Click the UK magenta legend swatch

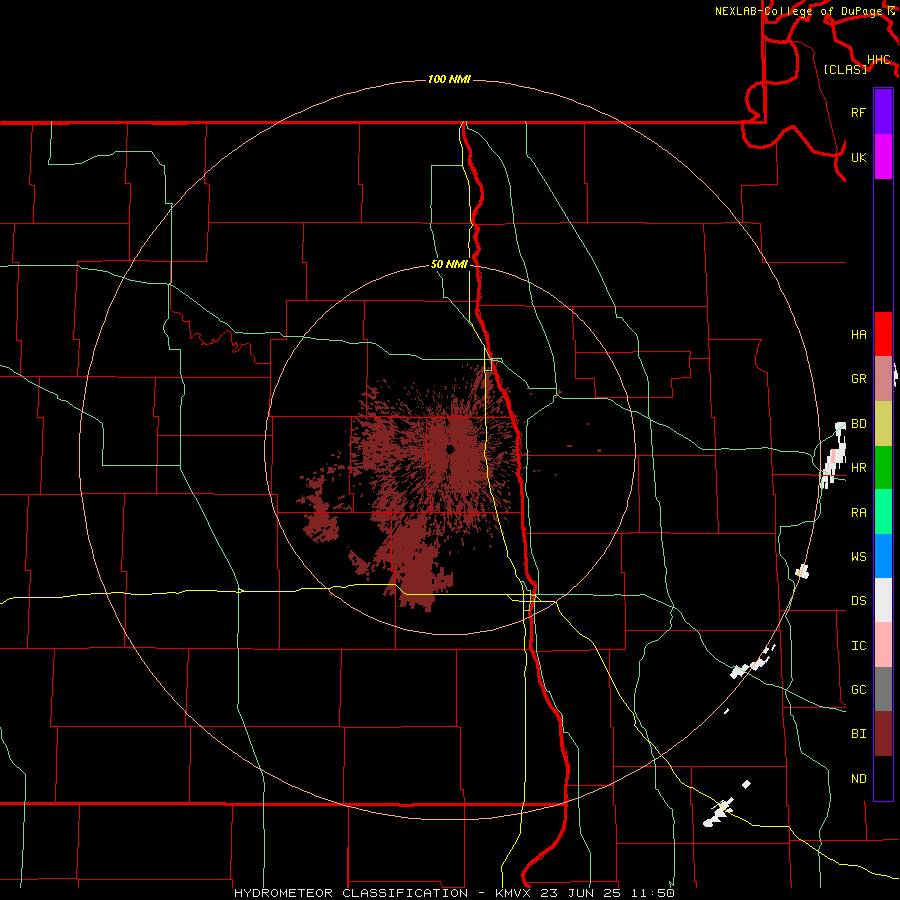coord(883,157)
